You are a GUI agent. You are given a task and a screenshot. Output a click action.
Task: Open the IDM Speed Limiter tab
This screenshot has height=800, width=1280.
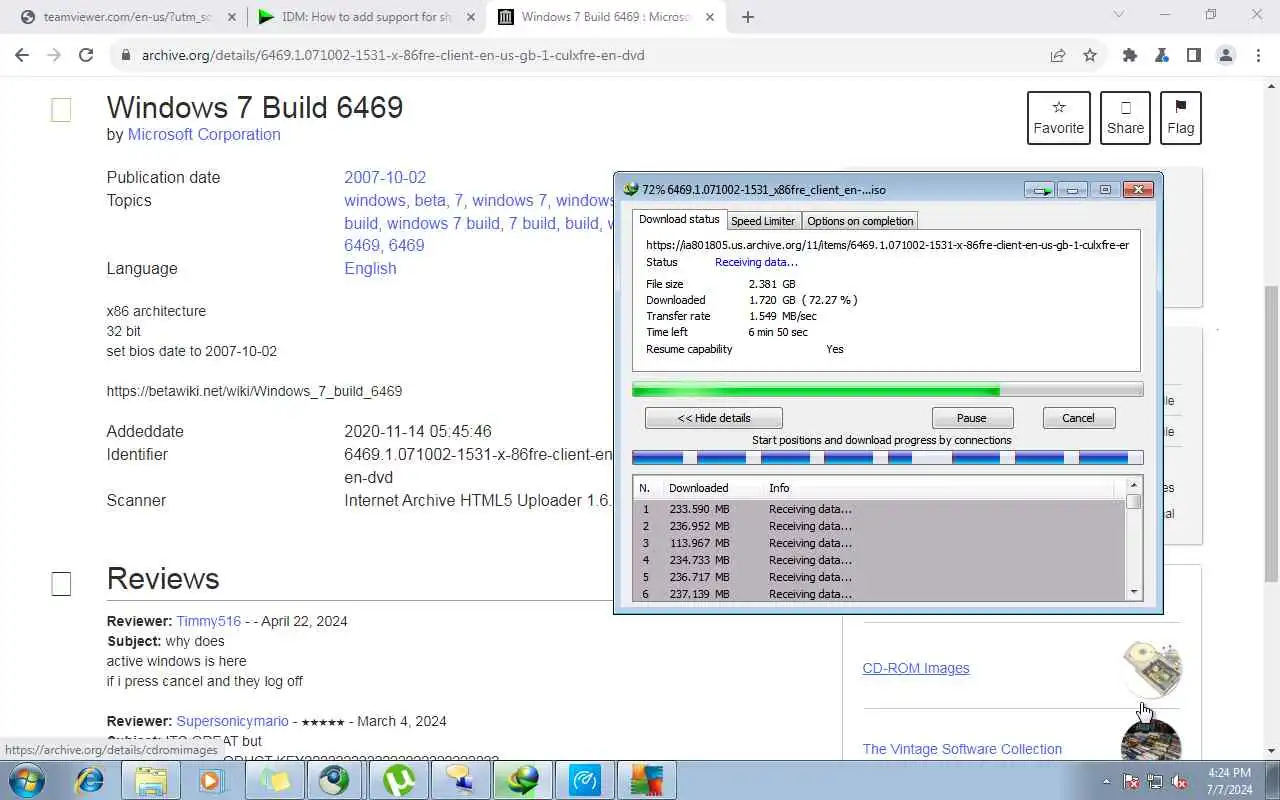(763, 221)
